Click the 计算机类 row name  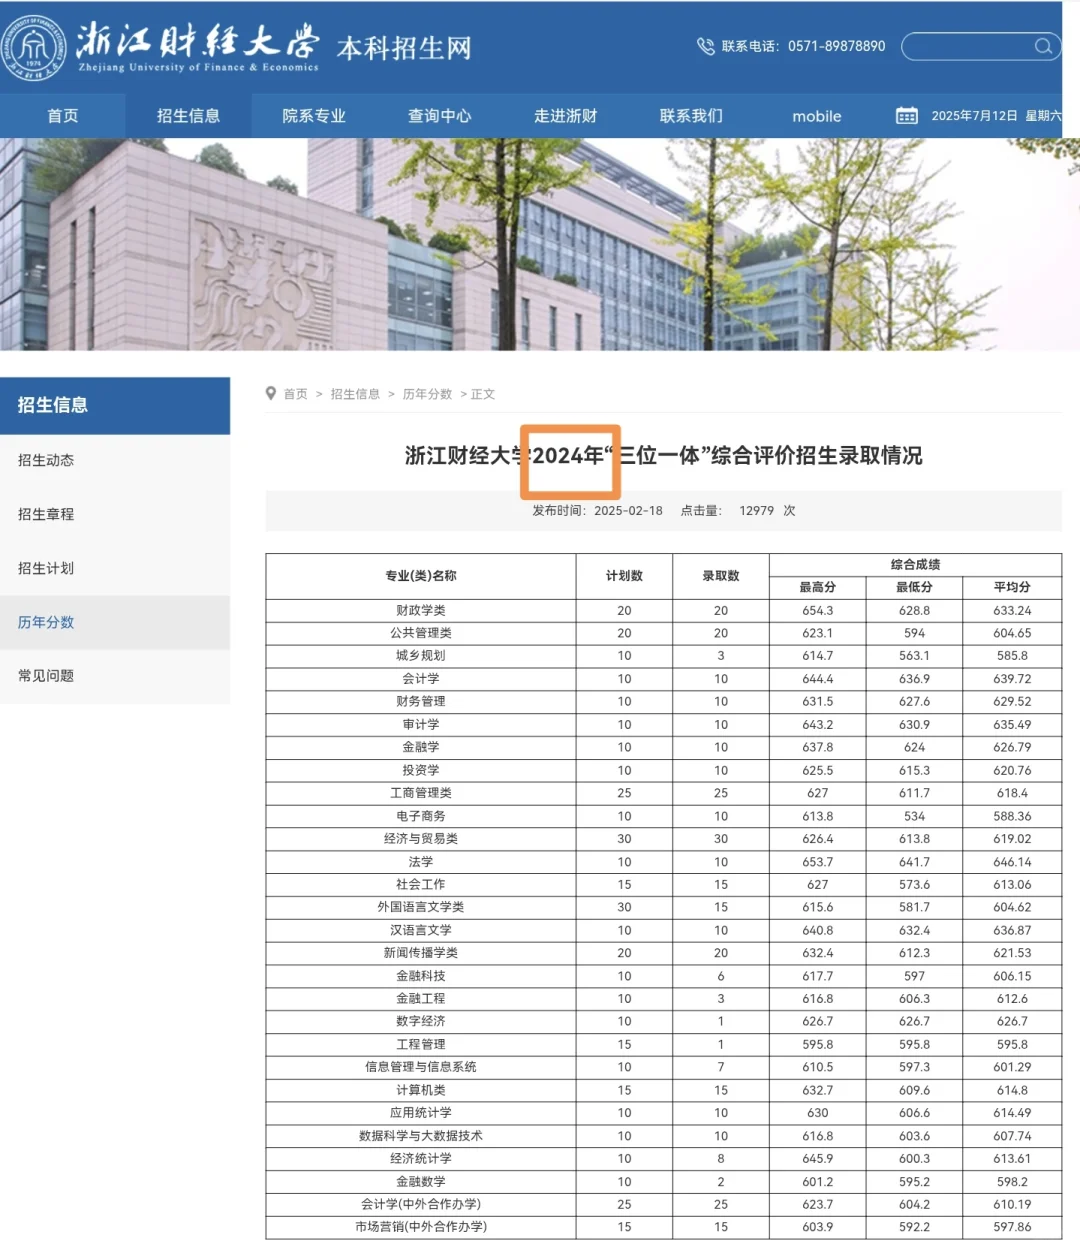pyautogui.click(x=421, y=1090)
